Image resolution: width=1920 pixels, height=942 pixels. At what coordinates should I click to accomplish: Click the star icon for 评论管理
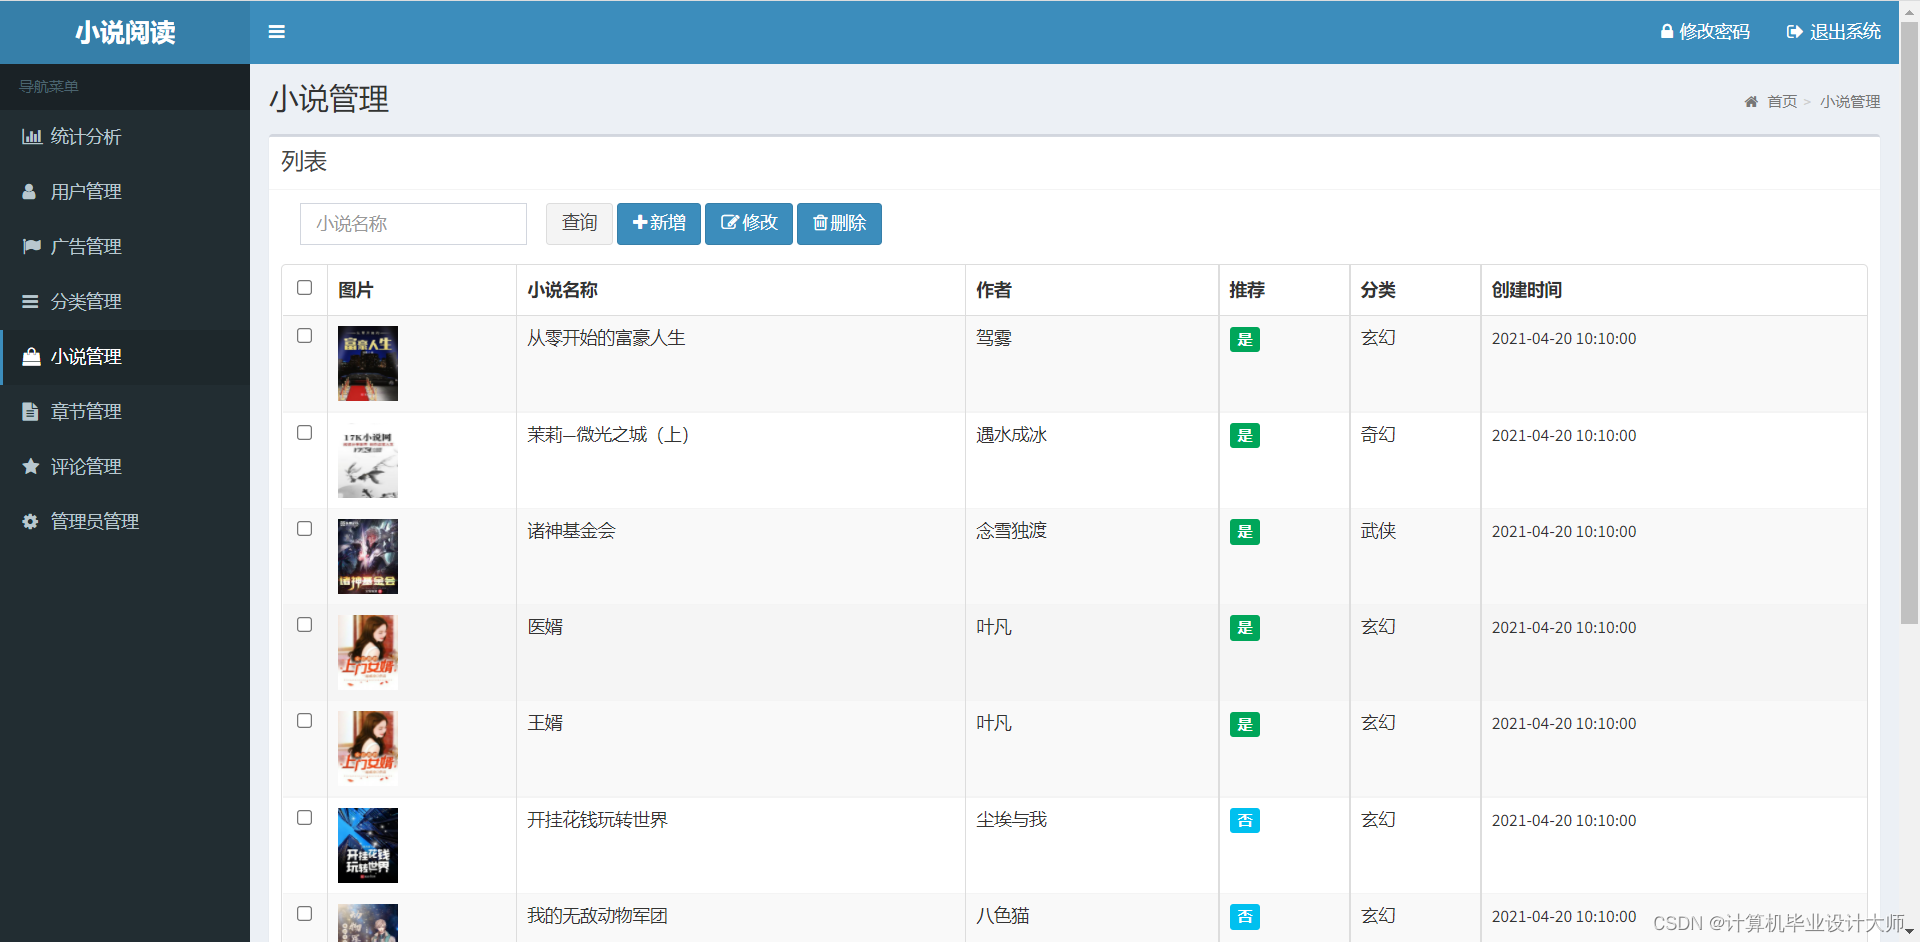click(31, 467)
